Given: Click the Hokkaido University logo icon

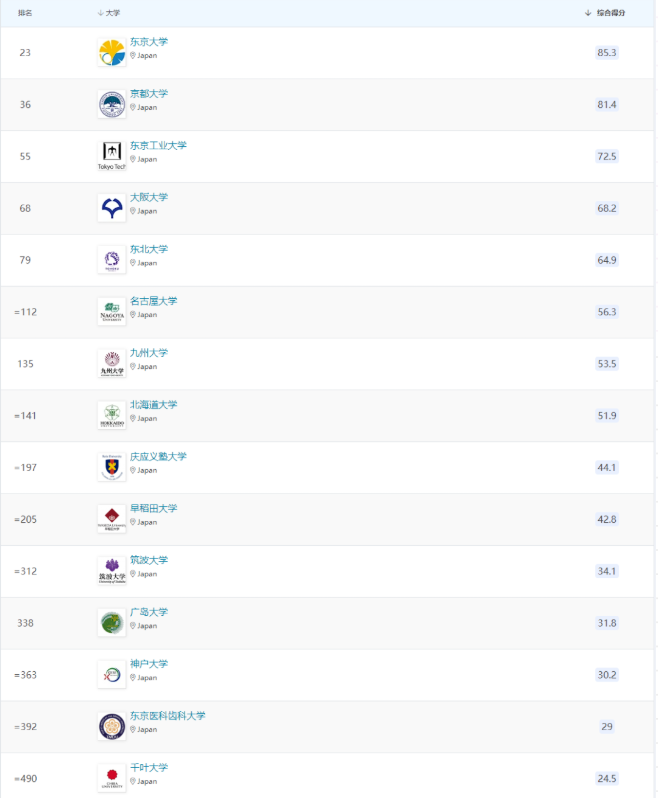Looking at the screenshot, I should (x=112, y=415).
